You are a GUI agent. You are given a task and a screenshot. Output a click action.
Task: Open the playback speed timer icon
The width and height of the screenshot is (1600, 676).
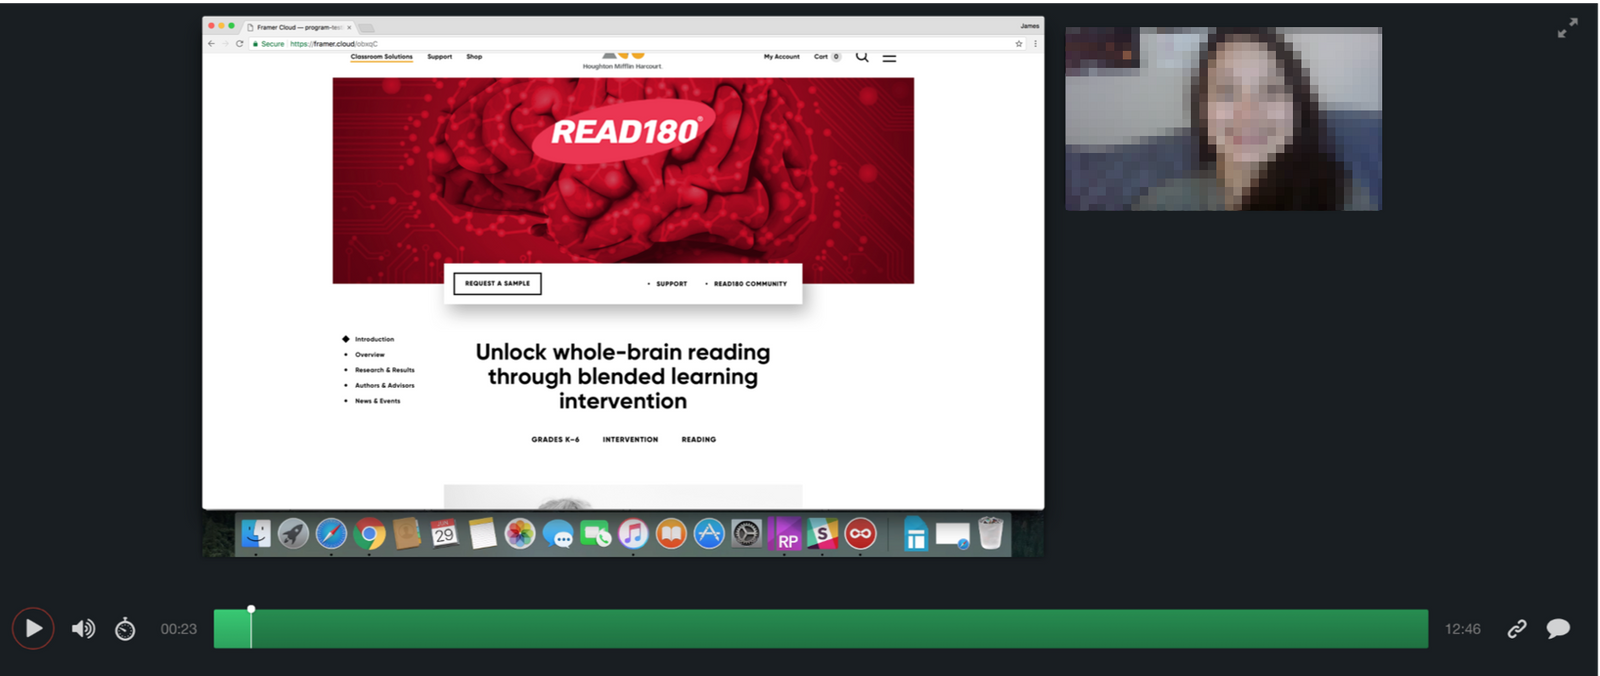pos(125,629)
